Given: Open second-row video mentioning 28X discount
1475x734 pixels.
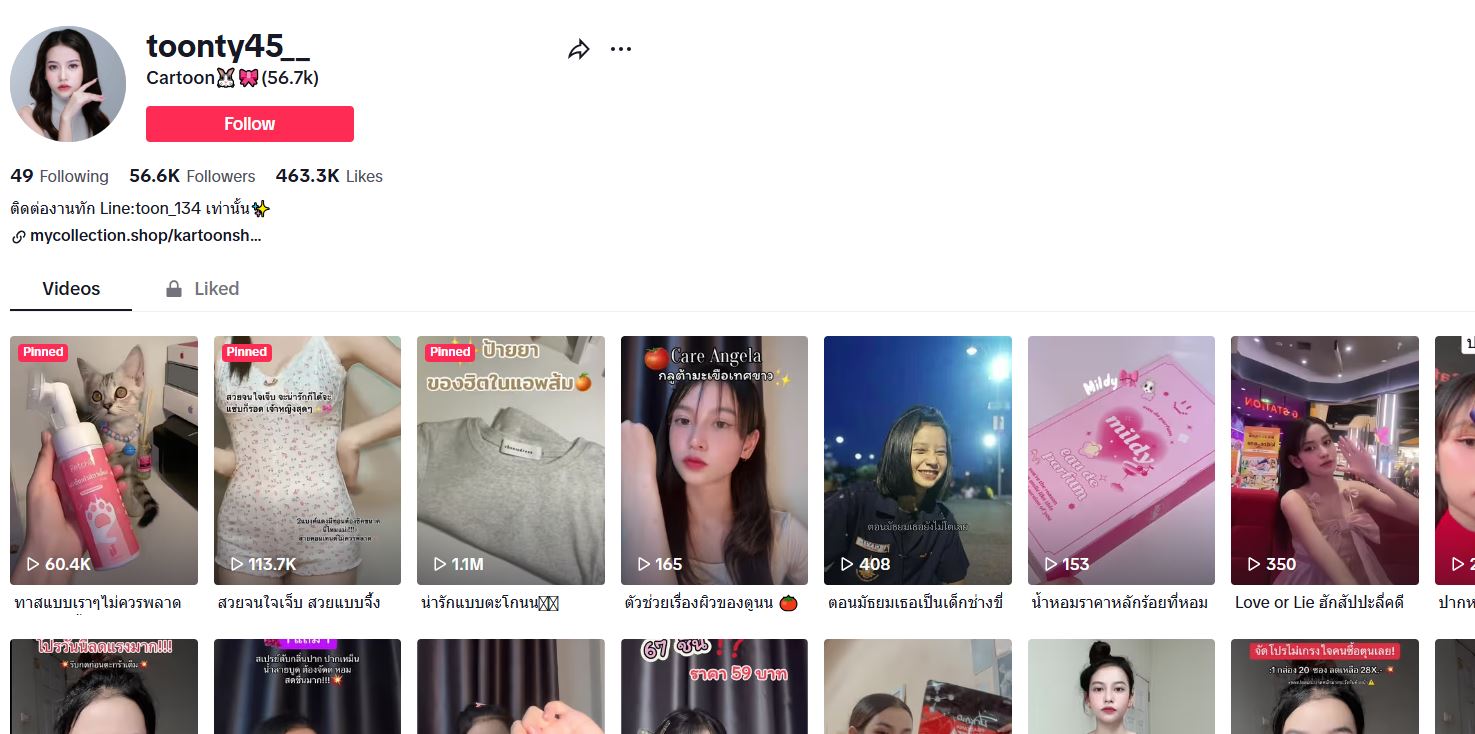Looking at the screenshot, I should pyautogui.click(x=1325, y=686).
